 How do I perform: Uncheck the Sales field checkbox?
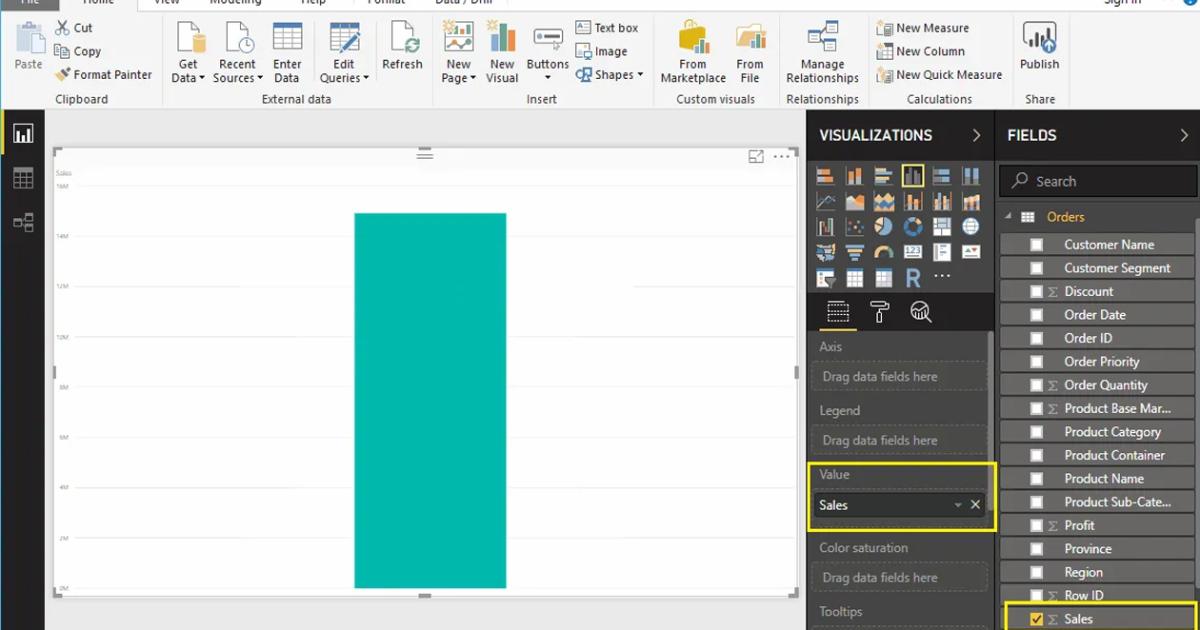pyautogui.click(x=1036, y=618)
